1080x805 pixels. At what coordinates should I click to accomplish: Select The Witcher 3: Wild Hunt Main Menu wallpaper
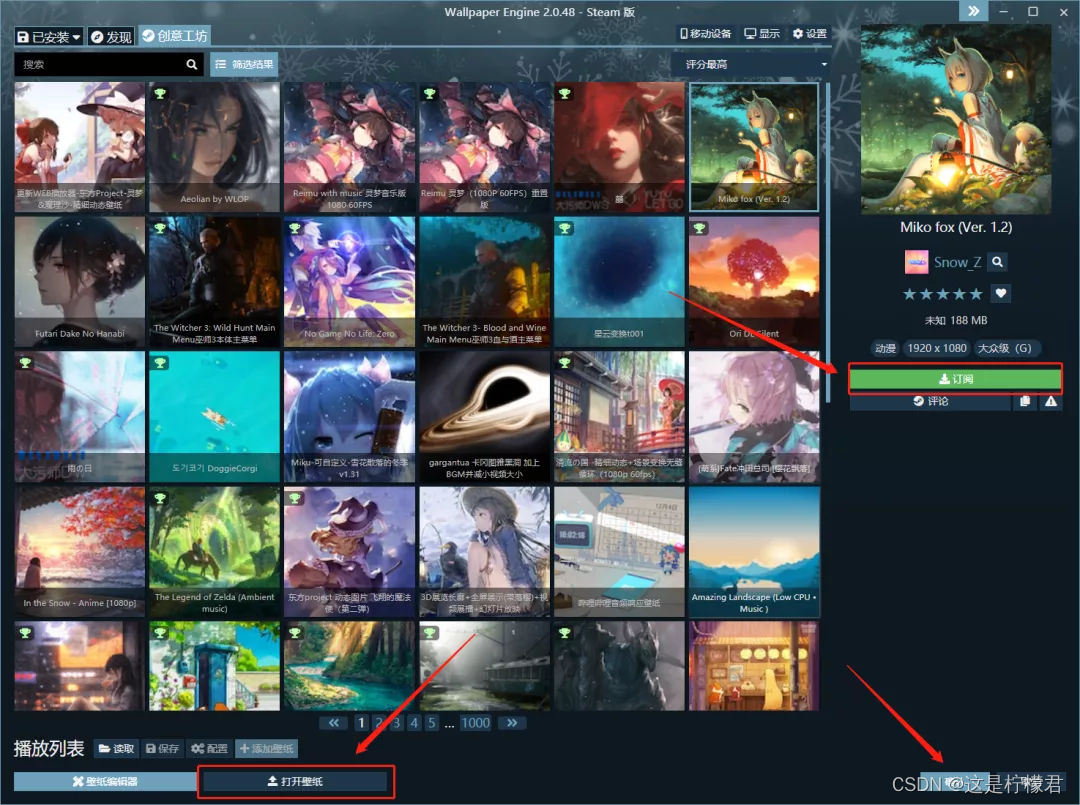point(214,281)
